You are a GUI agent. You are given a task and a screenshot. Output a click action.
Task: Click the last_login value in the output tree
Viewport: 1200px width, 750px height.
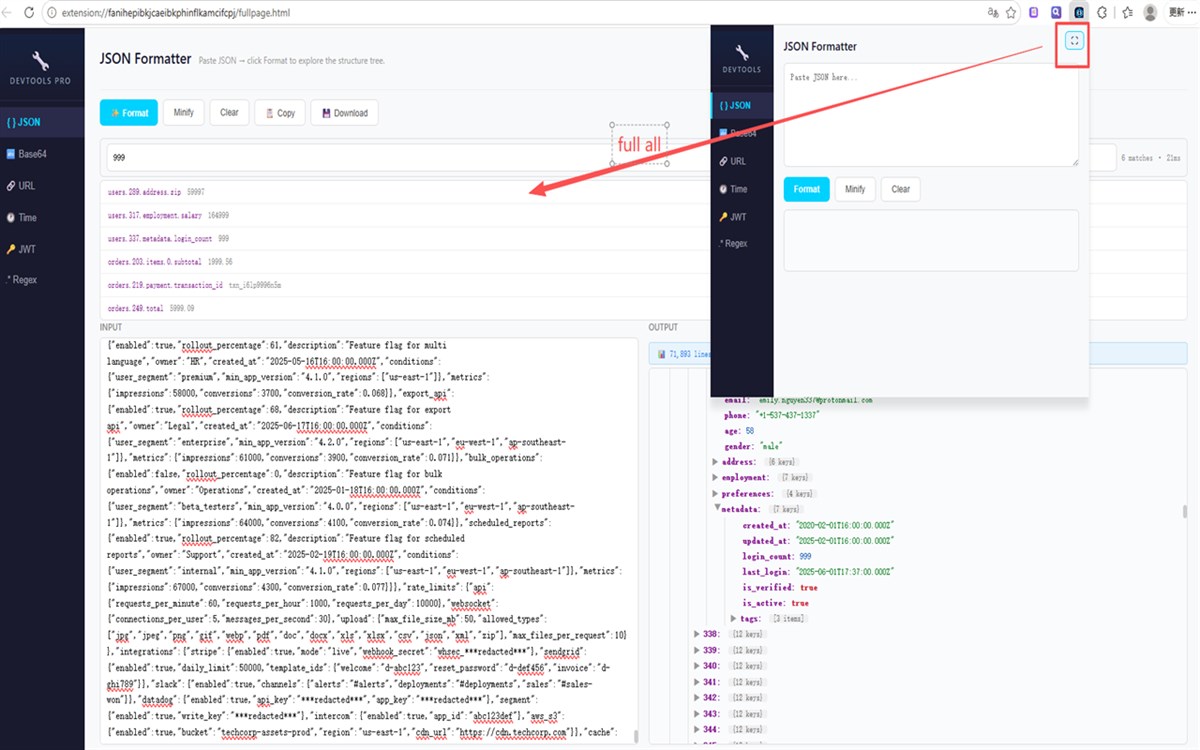click(x=843, y=572)
